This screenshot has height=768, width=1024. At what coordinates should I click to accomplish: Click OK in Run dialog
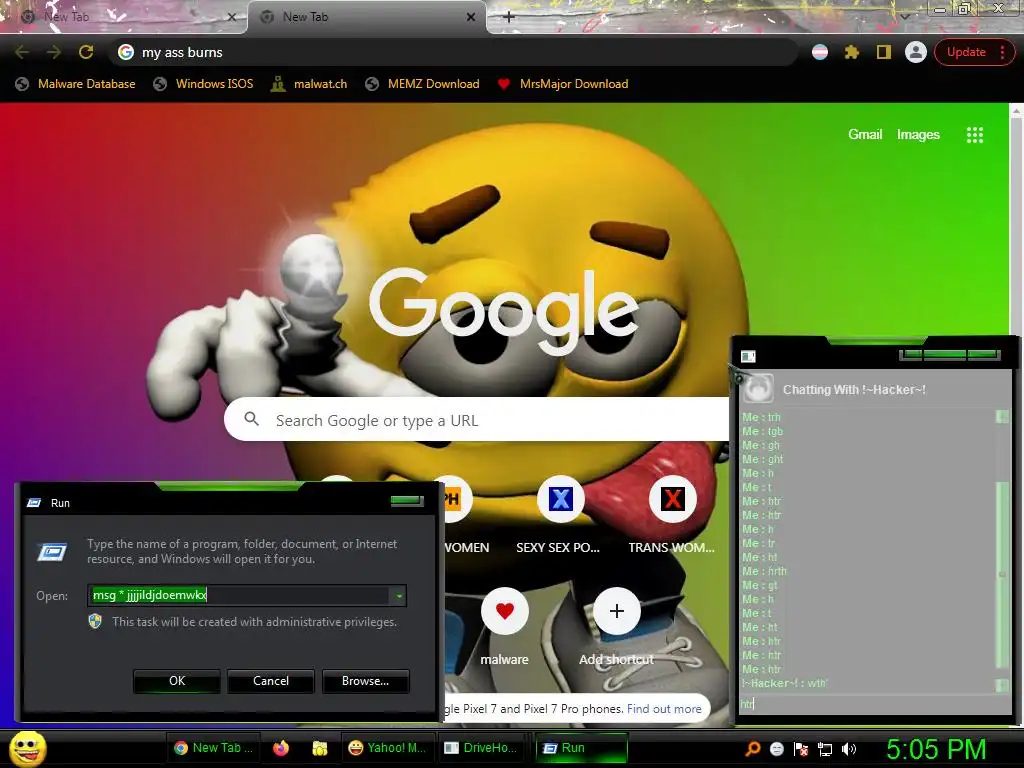(x=177, y=681)
